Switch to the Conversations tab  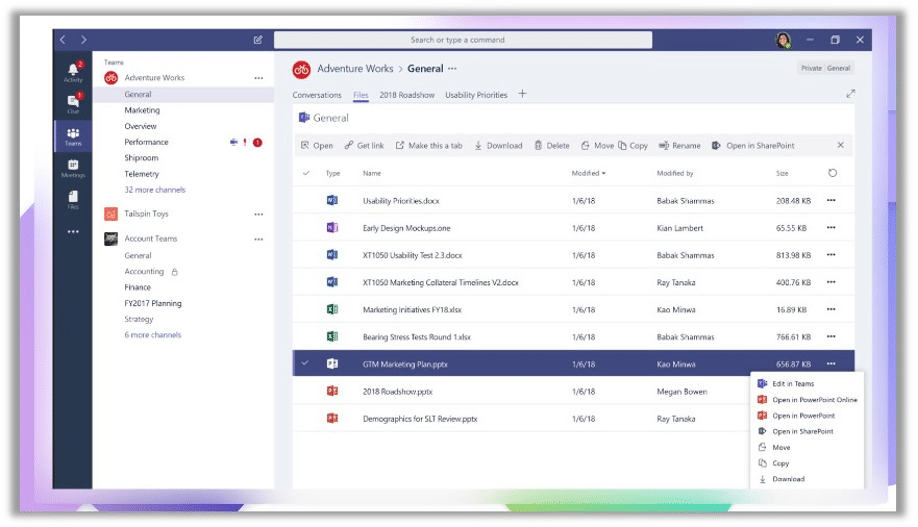(x=317, y=95)
